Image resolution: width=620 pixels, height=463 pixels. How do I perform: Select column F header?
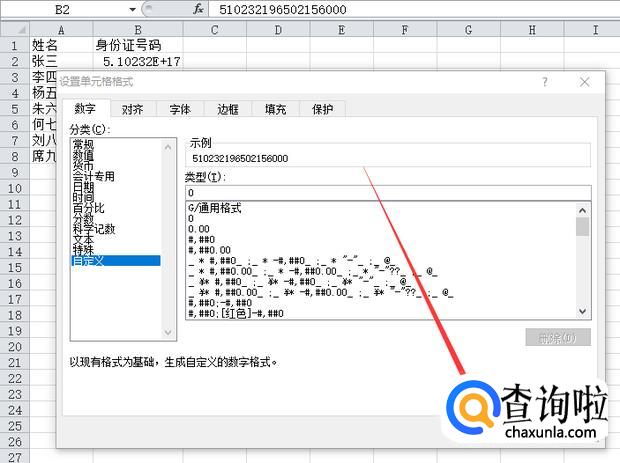(x=405, y=30)
